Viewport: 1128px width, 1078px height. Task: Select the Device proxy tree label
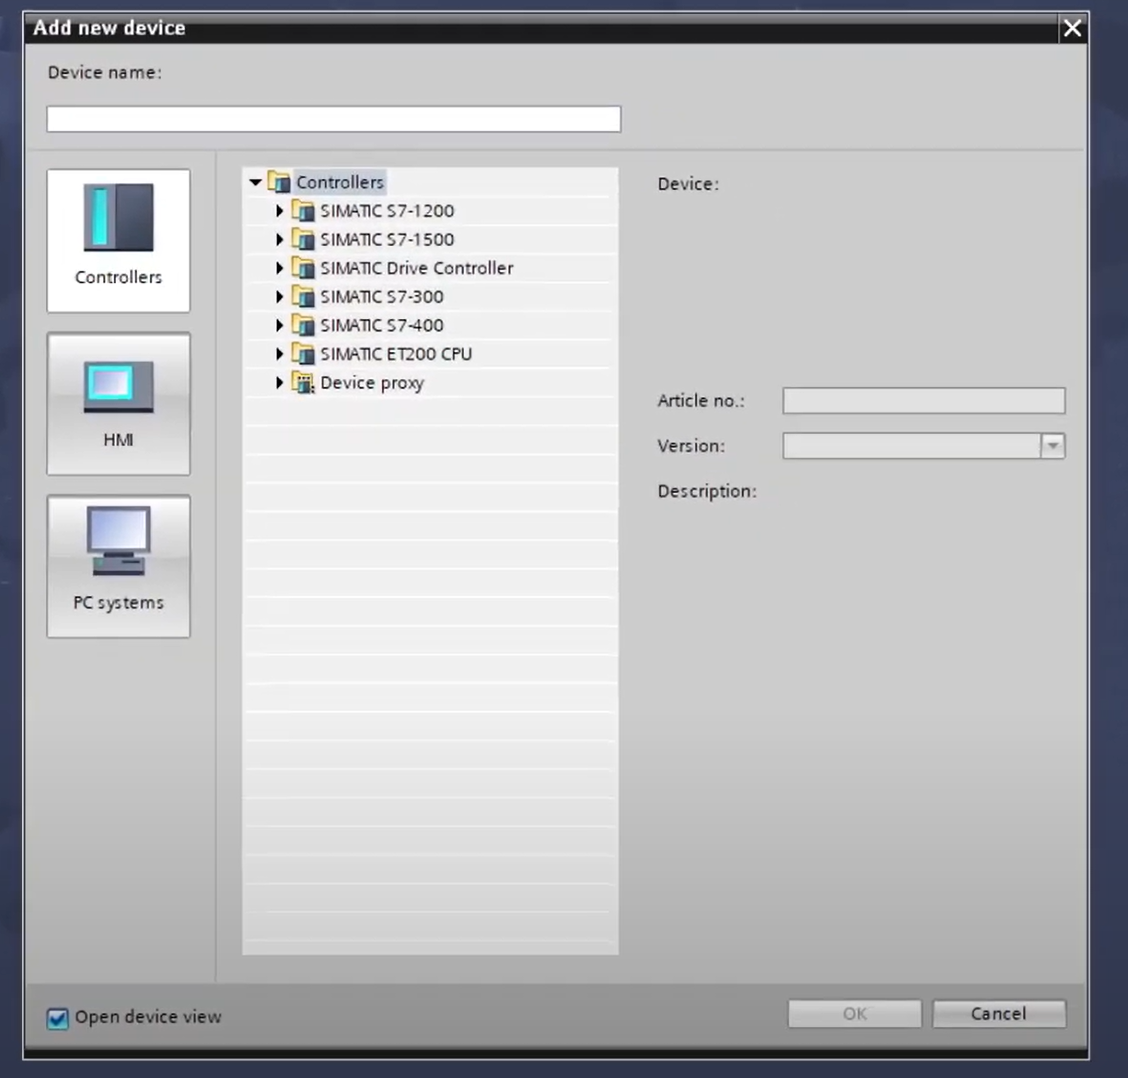point(372,383)
